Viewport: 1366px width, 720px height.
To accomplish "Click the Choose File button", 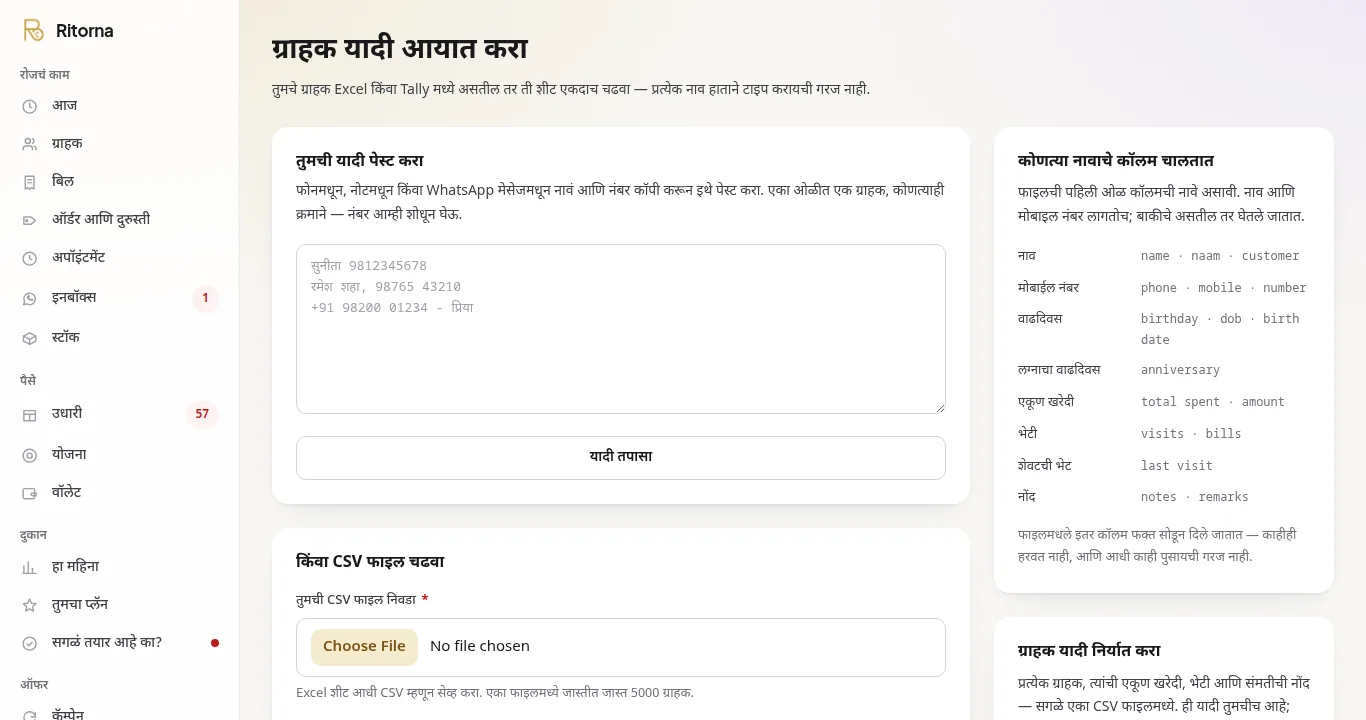I will 364,647.
